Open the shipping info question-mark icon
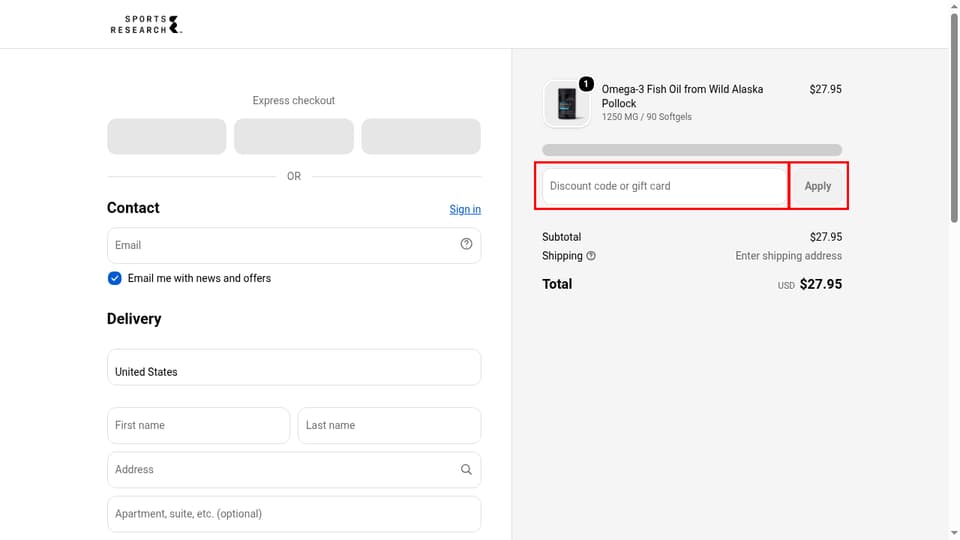 [x=591, y=256]
